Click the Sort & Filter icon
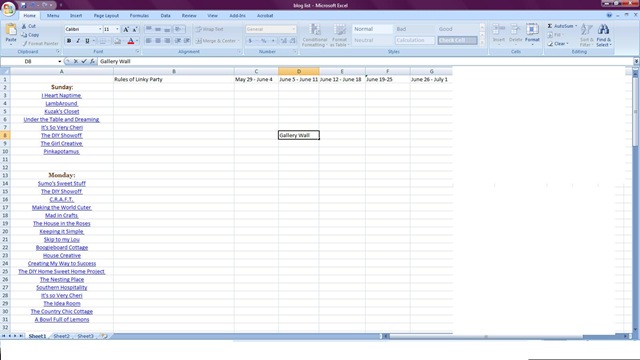Viewport: 640px width, 360px height. (587, 30)
